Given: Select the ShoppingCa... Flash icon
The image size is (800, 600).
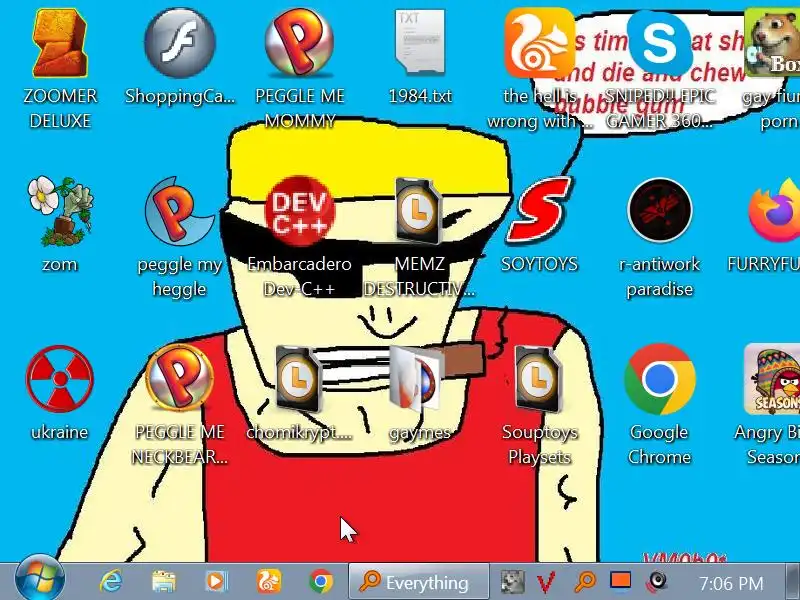Looking at the screenshot, I should tap(180, 43).
